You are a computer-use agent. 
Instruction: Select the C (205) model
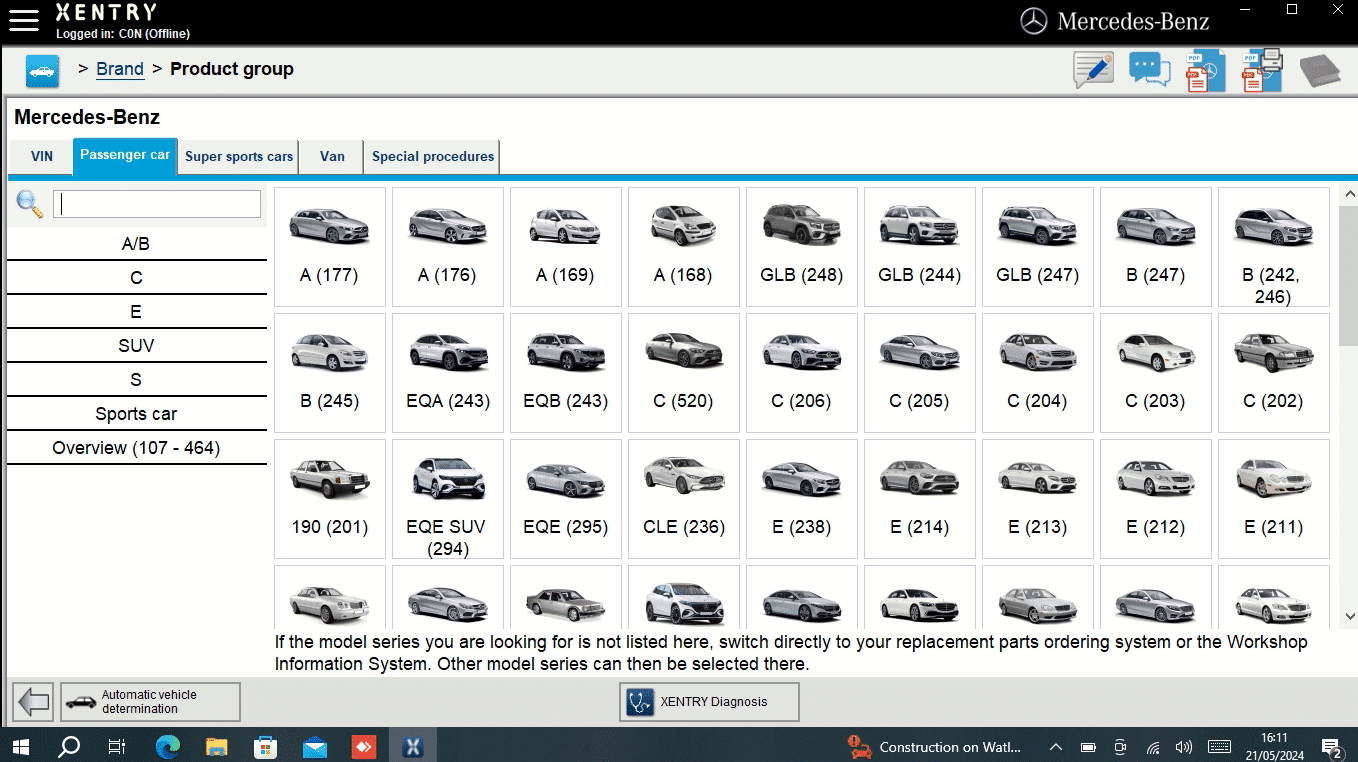(919, 373)
